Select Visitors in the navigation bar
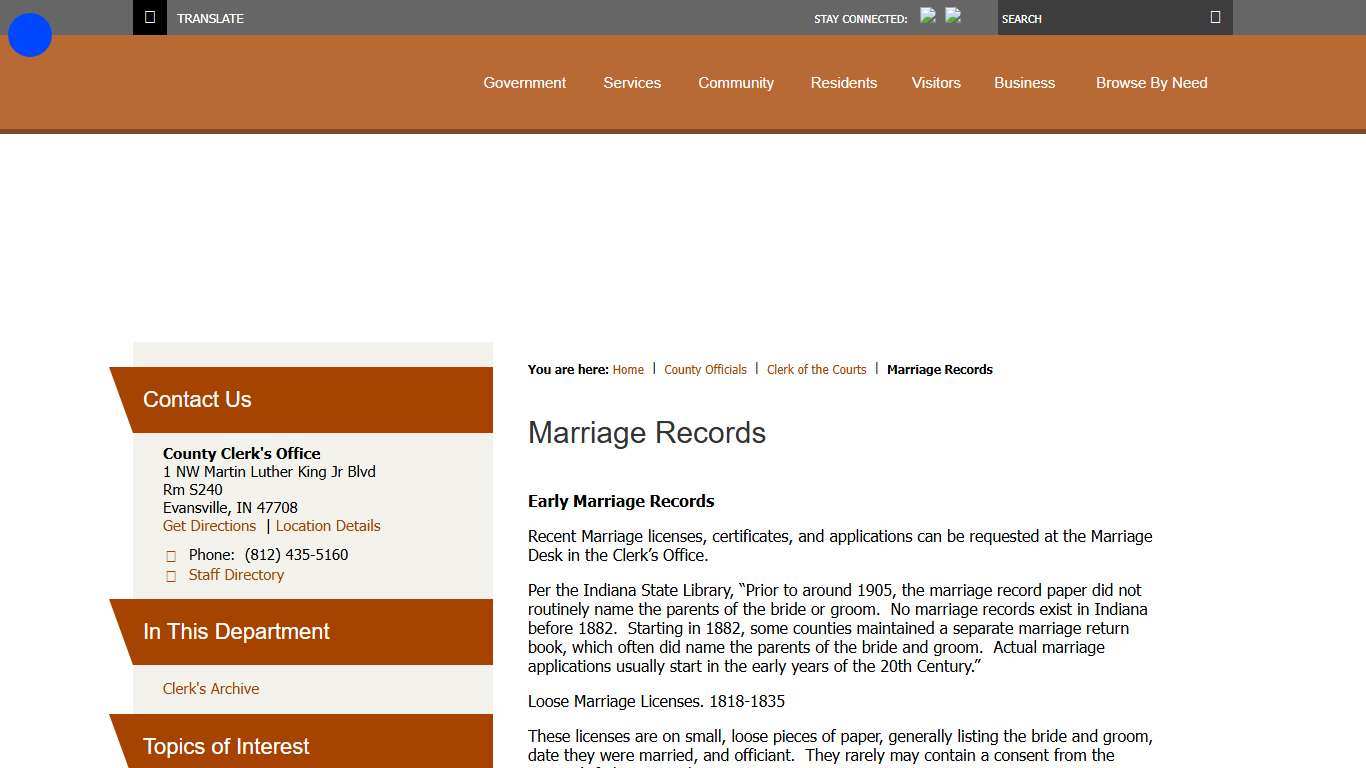The image size is (1366, 768). click(936, 83)
